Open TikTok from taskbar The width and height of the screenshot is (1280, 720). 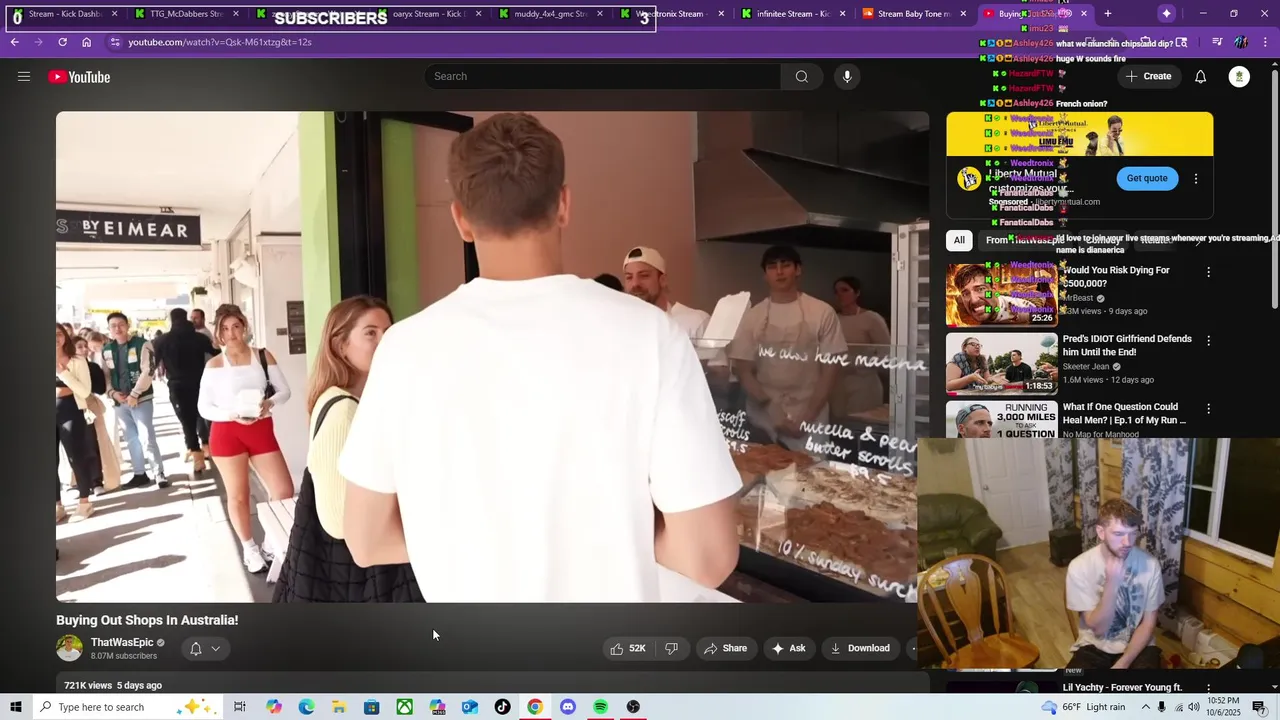click(502, 707)
